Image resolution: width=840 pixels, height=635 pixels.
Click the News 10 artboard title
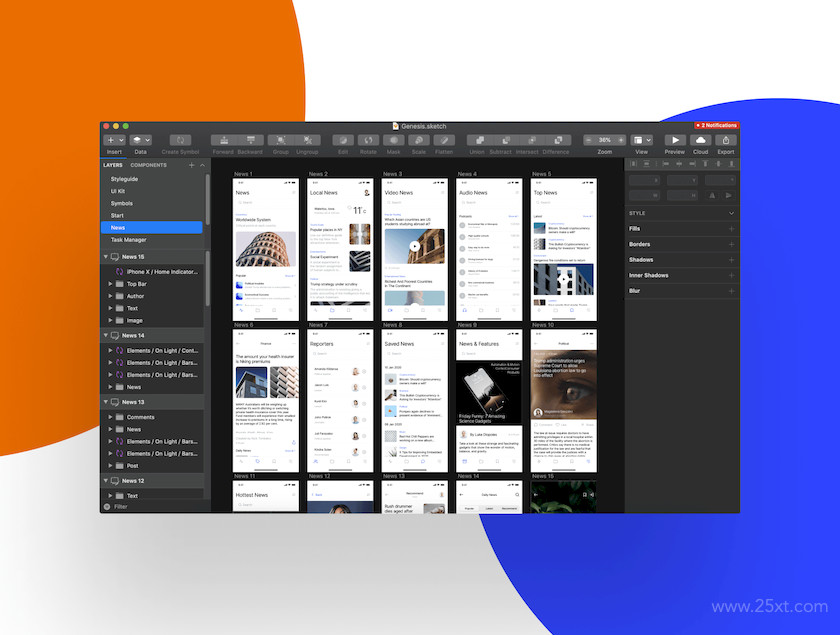pyautogui.click(x=543, y=325)
